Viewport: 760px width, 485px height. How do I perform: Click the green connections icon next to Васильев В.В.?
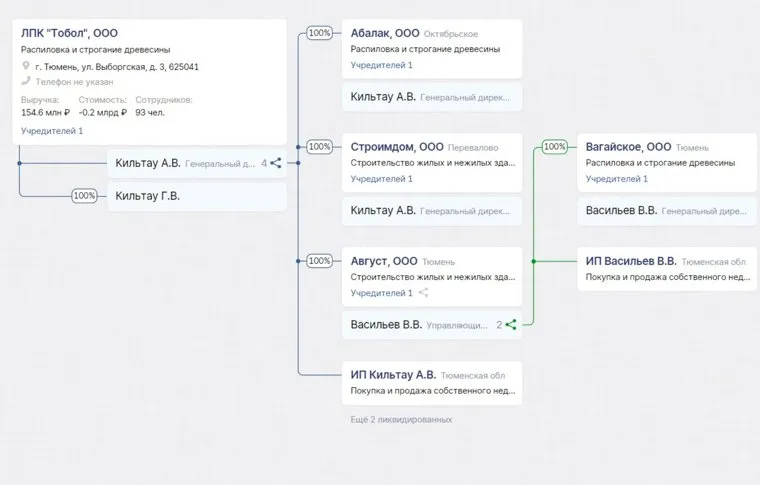[511, 324]
